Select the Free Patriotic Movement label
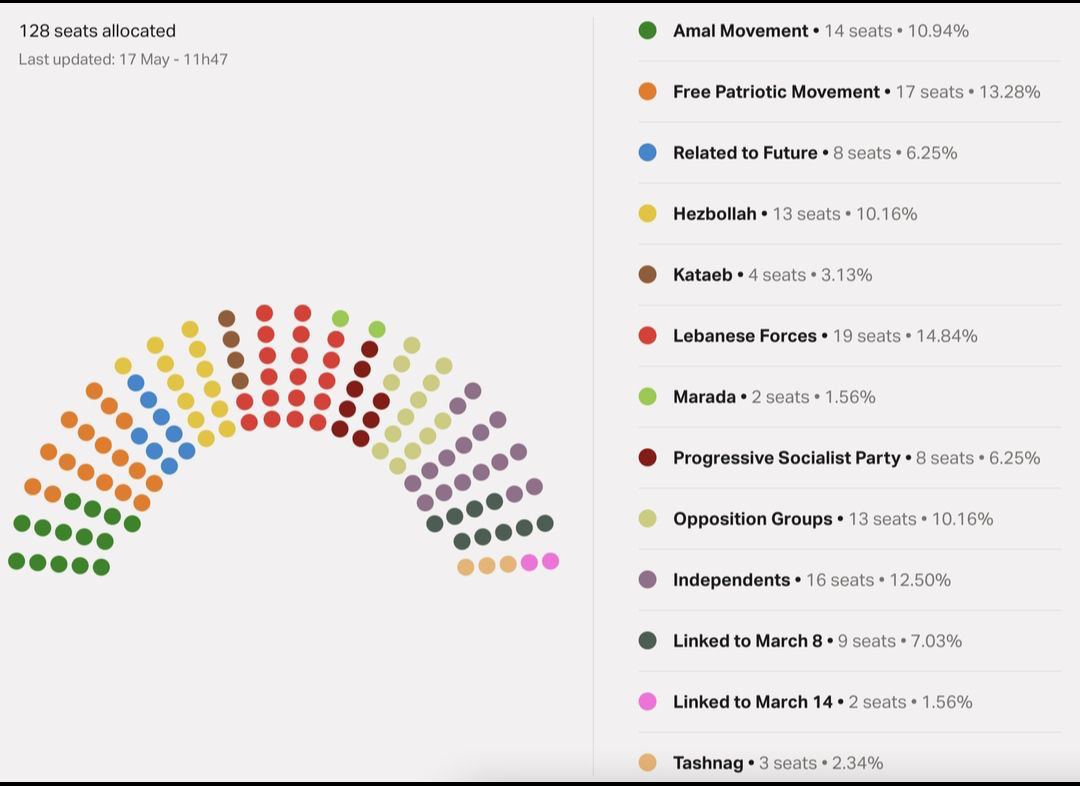Viewport: 1080px width, 786px height. point(776,92)
